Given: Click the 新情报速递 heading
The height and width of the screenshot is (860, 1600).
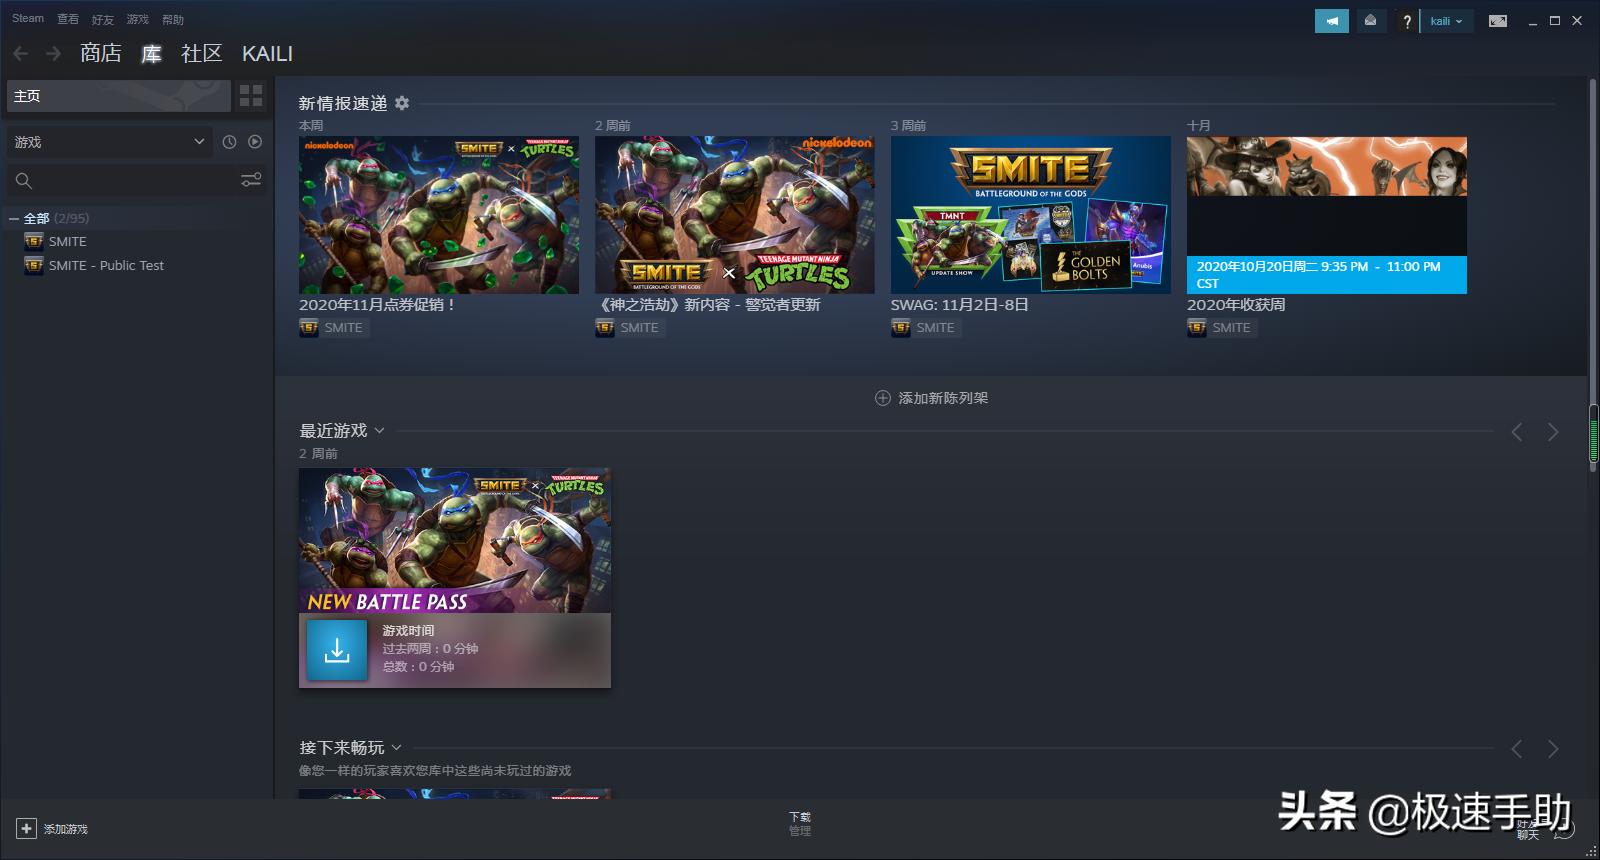Looking at the screenshot, I should coord(343,103).
